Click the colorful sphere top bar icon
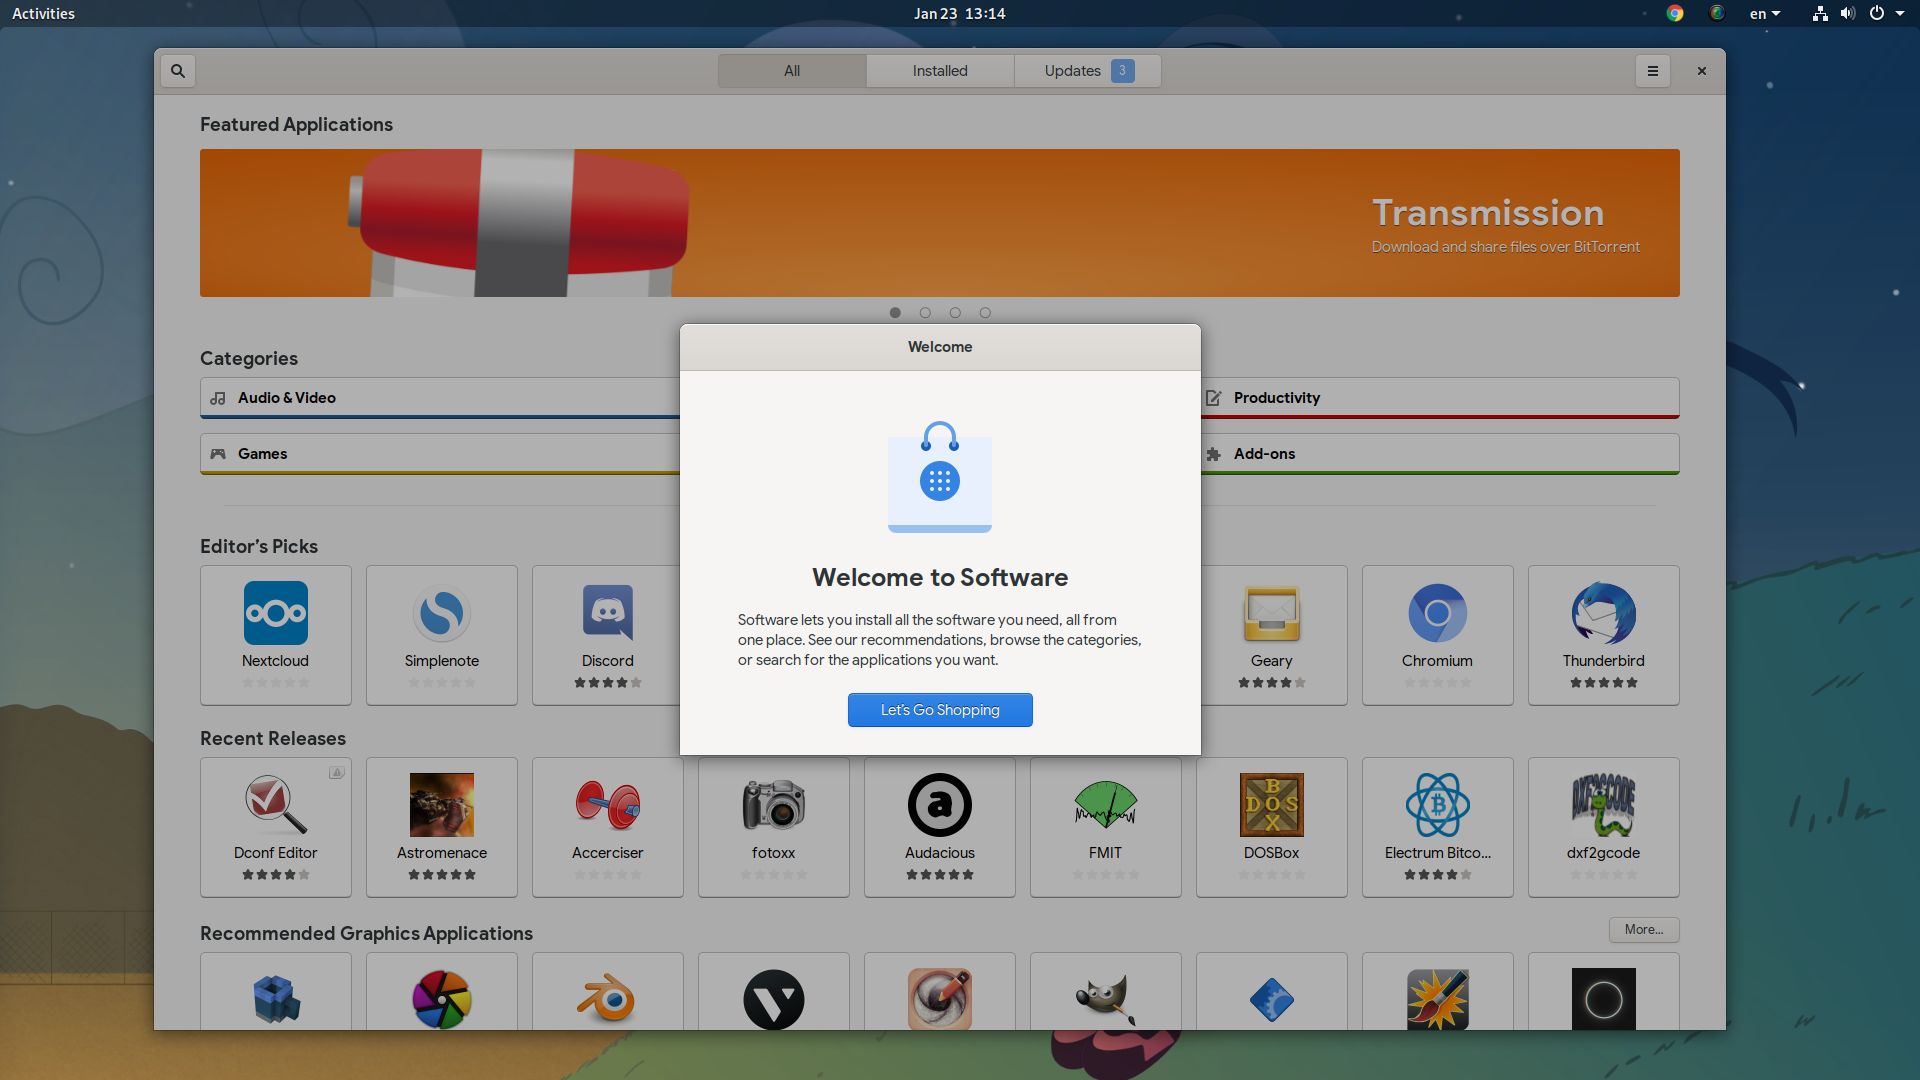The width and height of the screenshot is (1920, 1080). 1717,13
